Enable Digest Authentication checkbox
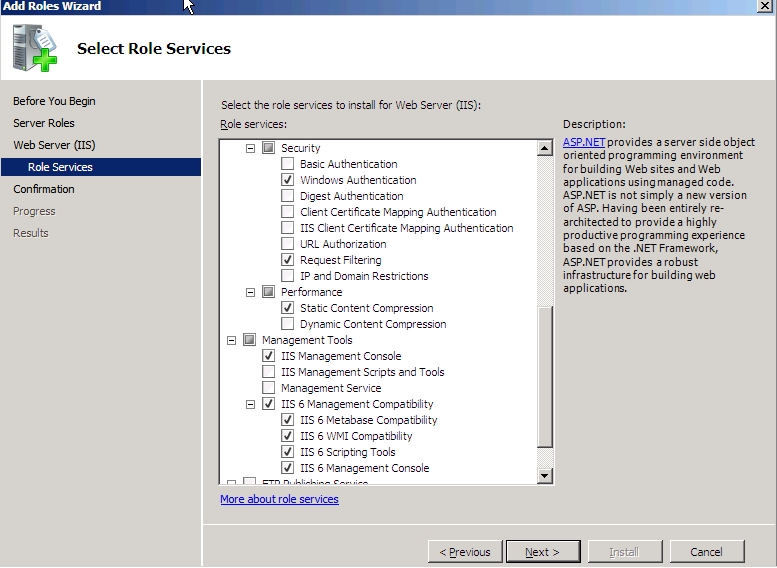777x568 pixels. pos(287,196)
